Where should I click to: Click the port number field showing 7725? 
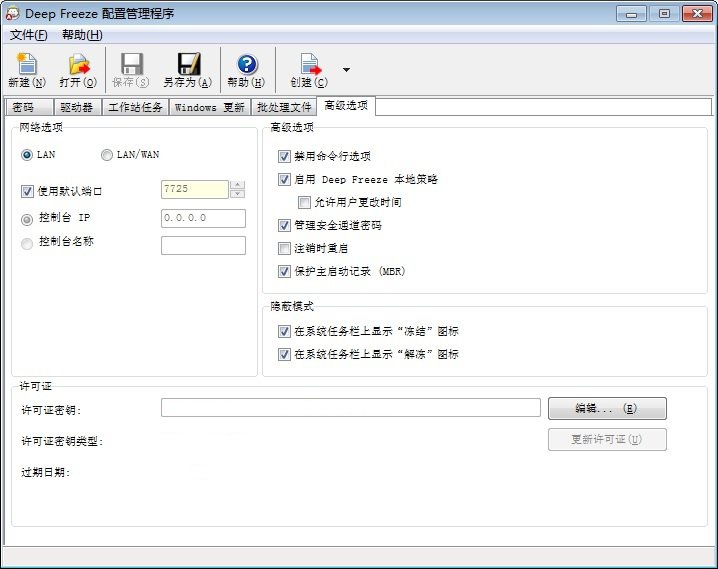[x=195, y=189]
